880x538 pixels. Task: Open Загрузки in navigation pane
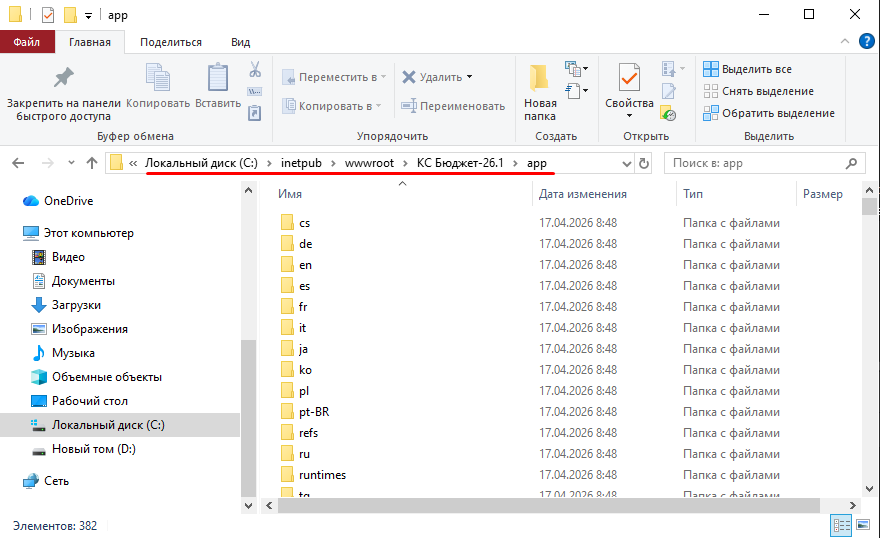click(66, 305)
